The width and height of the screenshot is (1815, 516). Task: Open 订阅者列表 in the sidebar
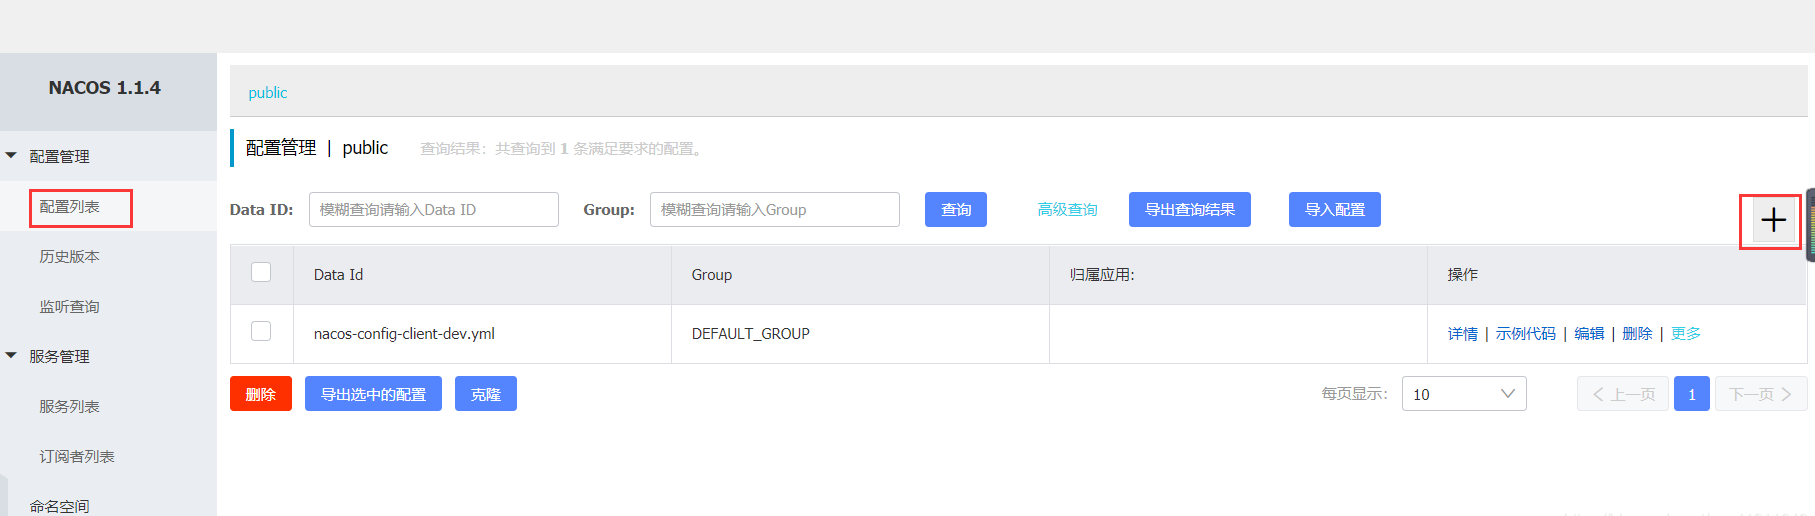[x=77, y=457]
